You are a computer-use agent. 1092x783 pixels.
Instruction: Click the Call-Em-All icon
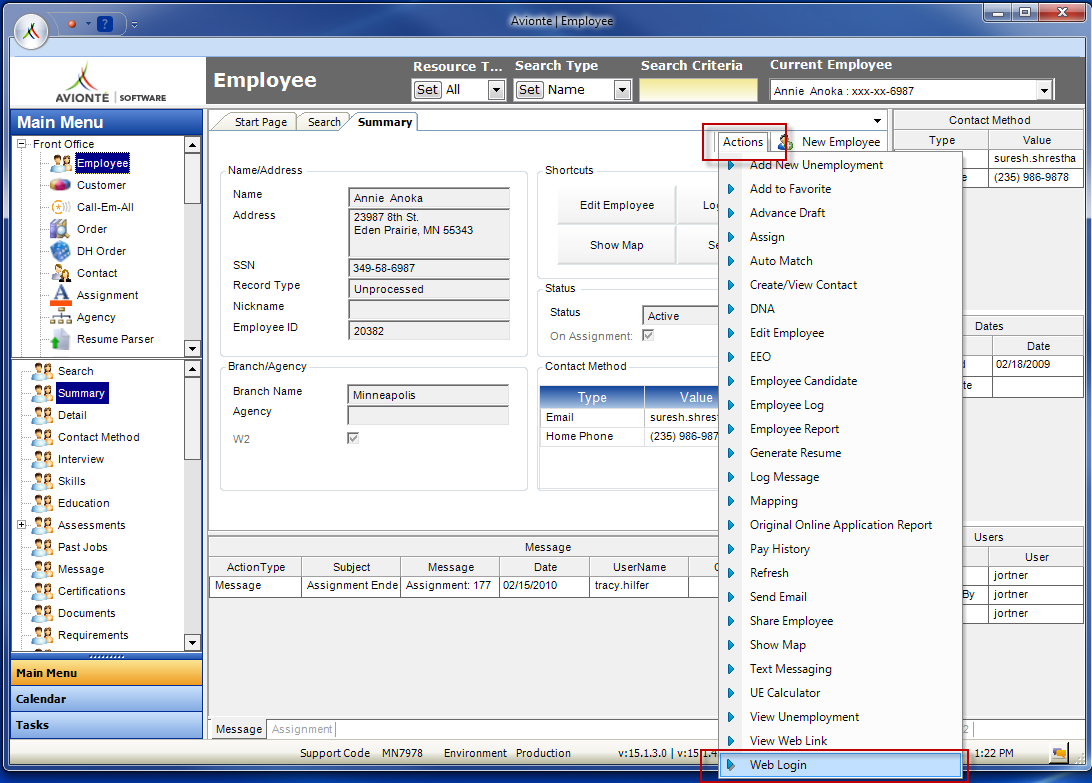click(60, 207)
